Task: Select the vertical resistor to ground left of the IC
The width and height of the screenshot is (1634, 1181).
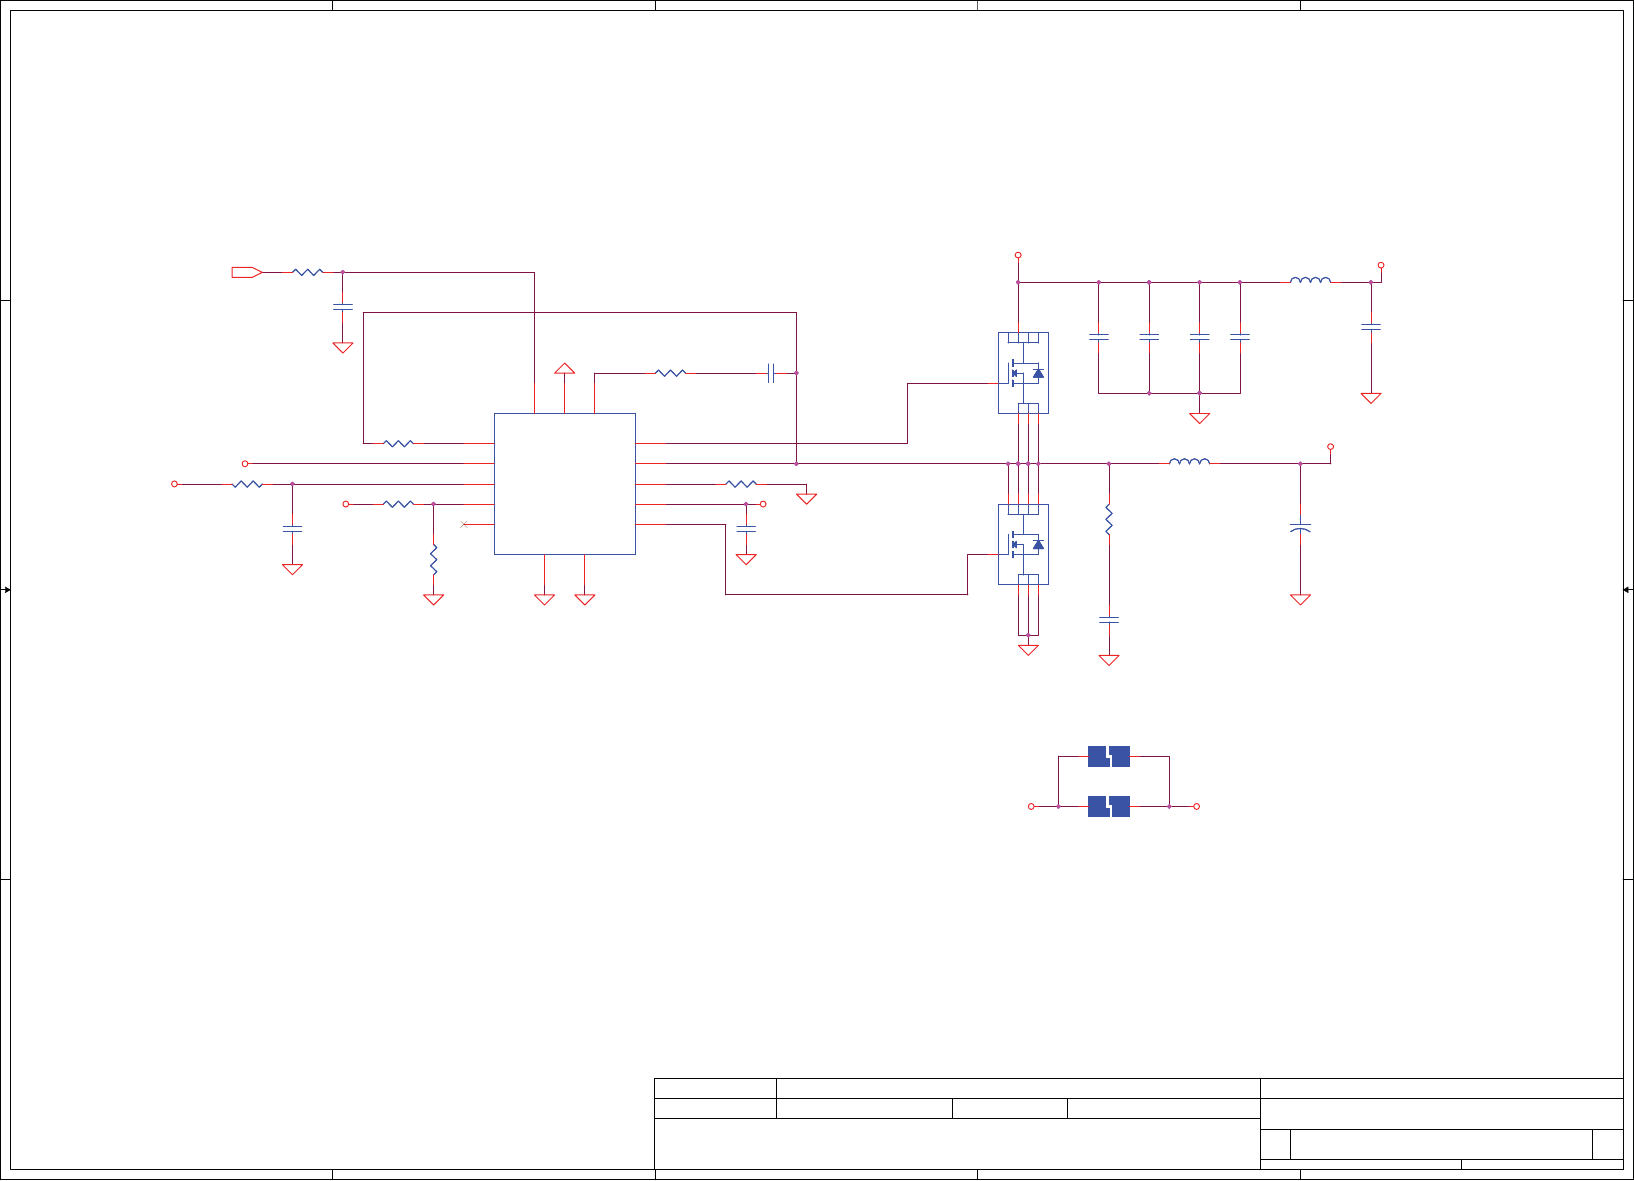Action: point(433,560)
